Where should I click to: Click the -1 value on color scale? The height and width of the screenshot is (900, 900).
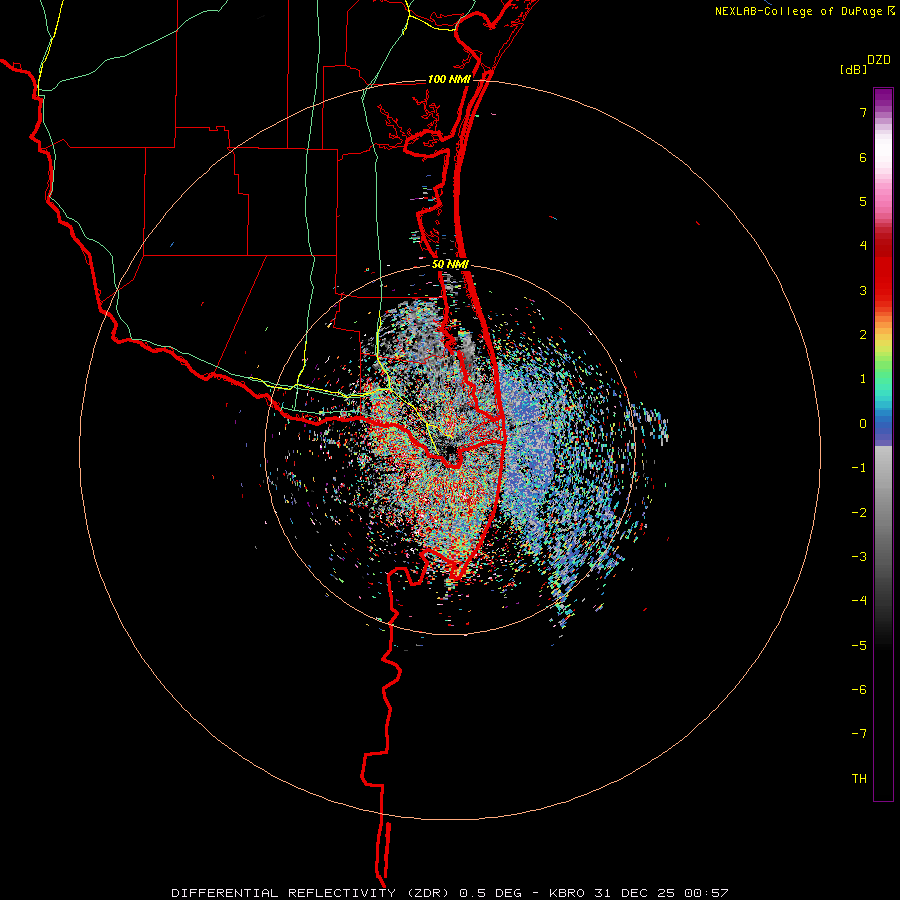(859, 468)
